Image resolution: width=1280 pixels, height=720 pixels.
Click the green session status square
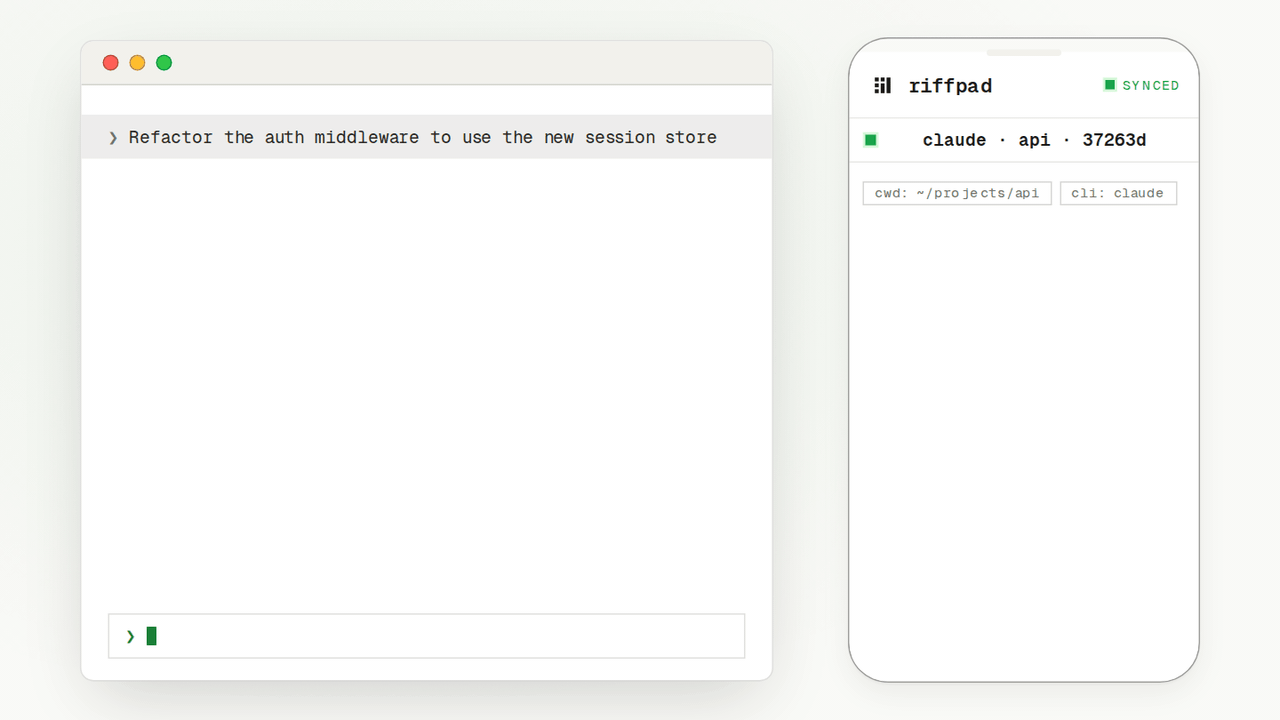[x=870, y=140]
